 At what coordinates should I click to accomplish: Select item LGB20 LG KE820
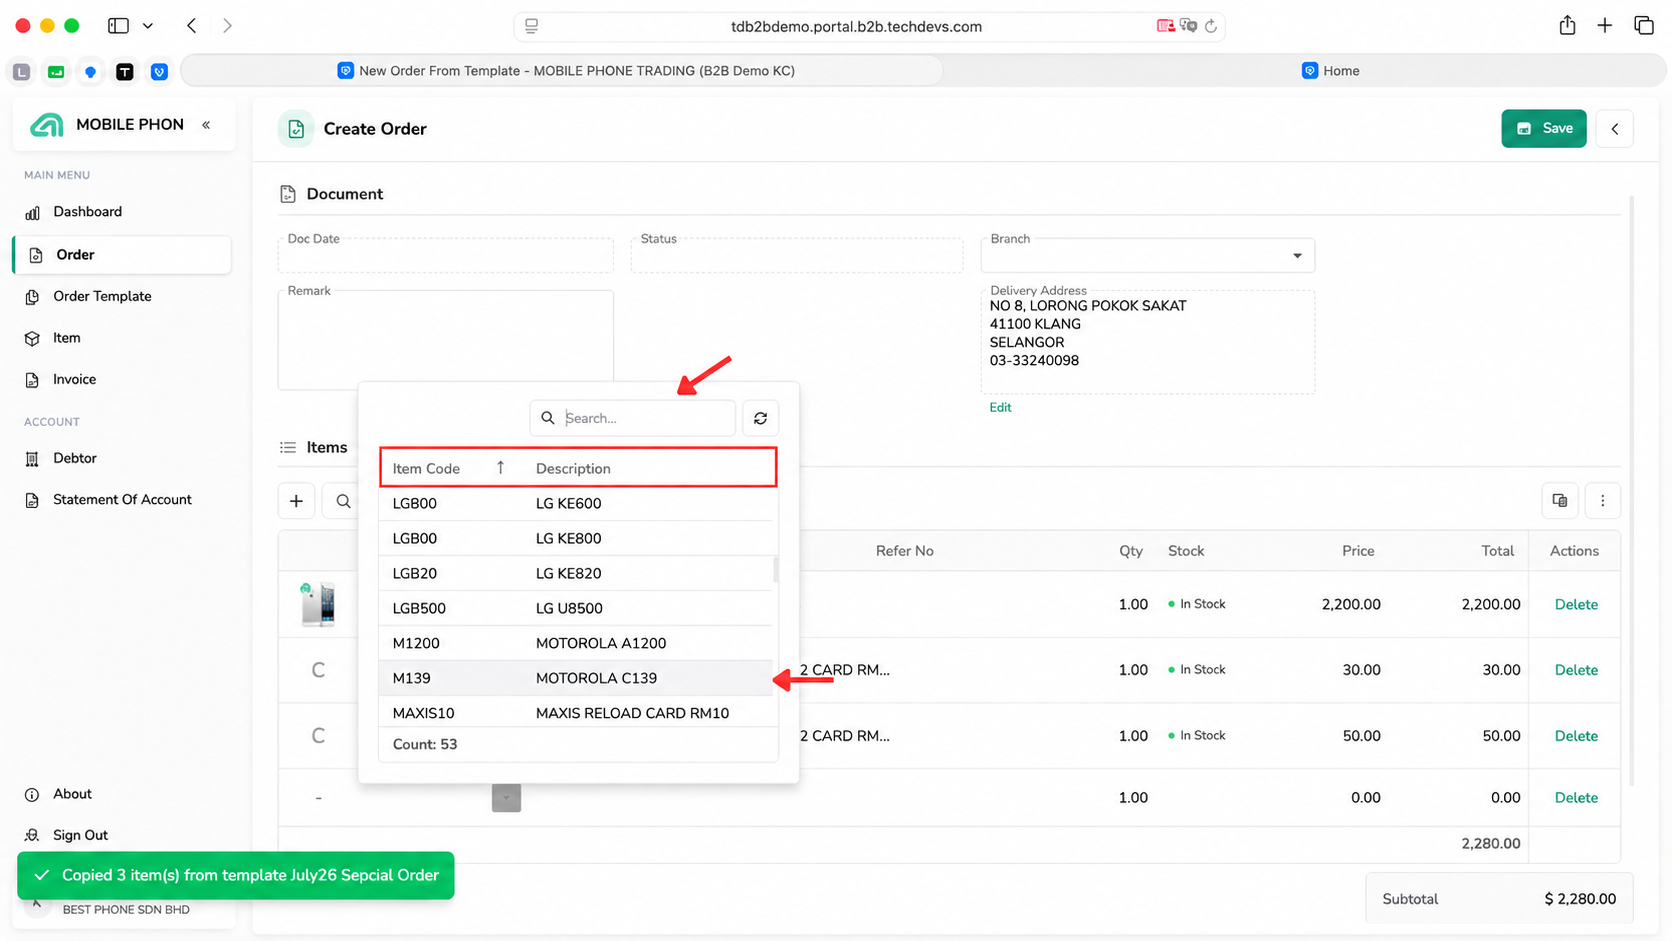click(x=577, y=573)
